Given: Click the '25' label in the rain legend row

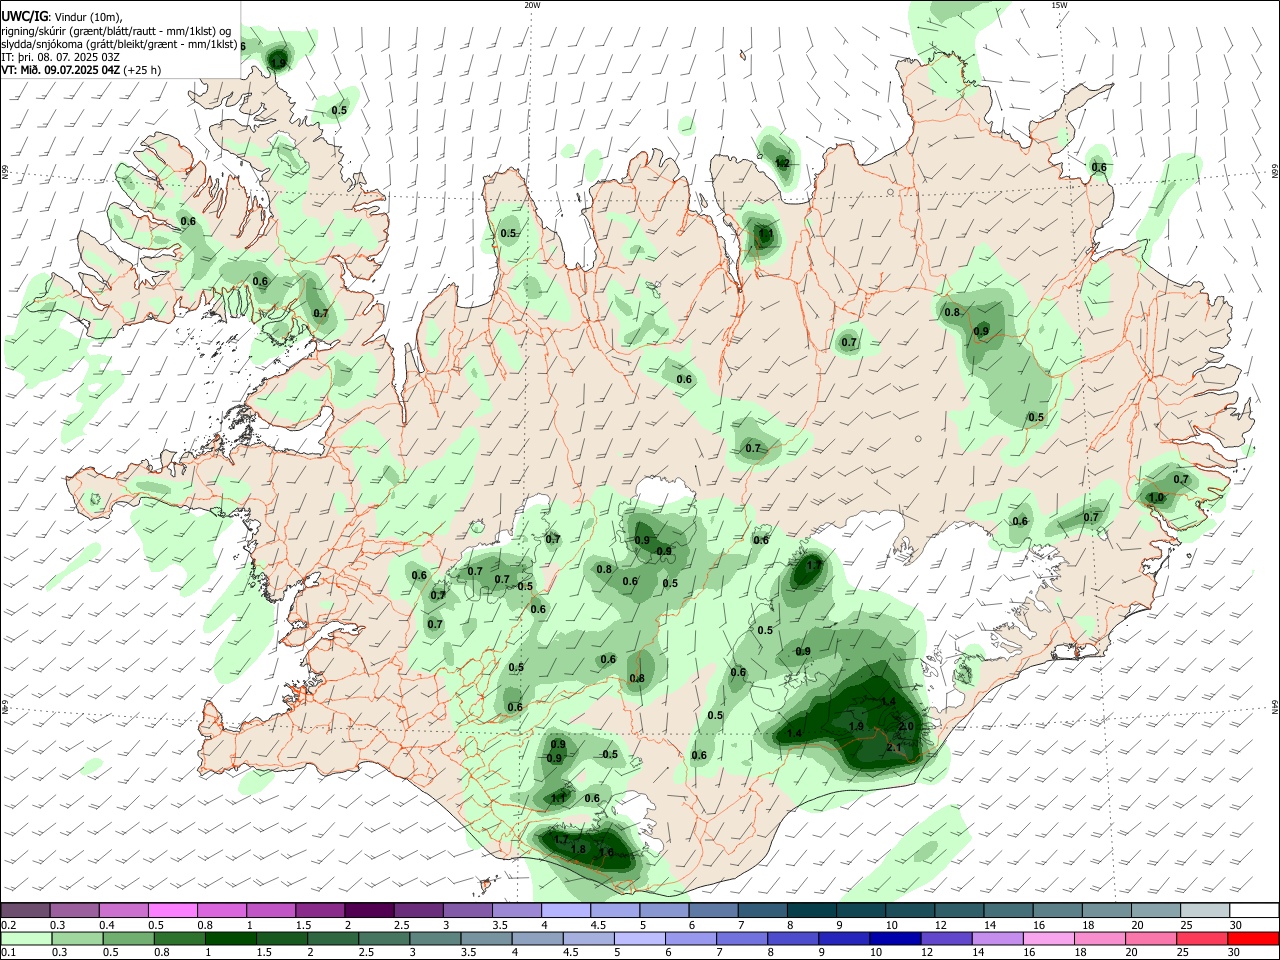Looking at the screenshot, I should click(x=1185, y=953).
